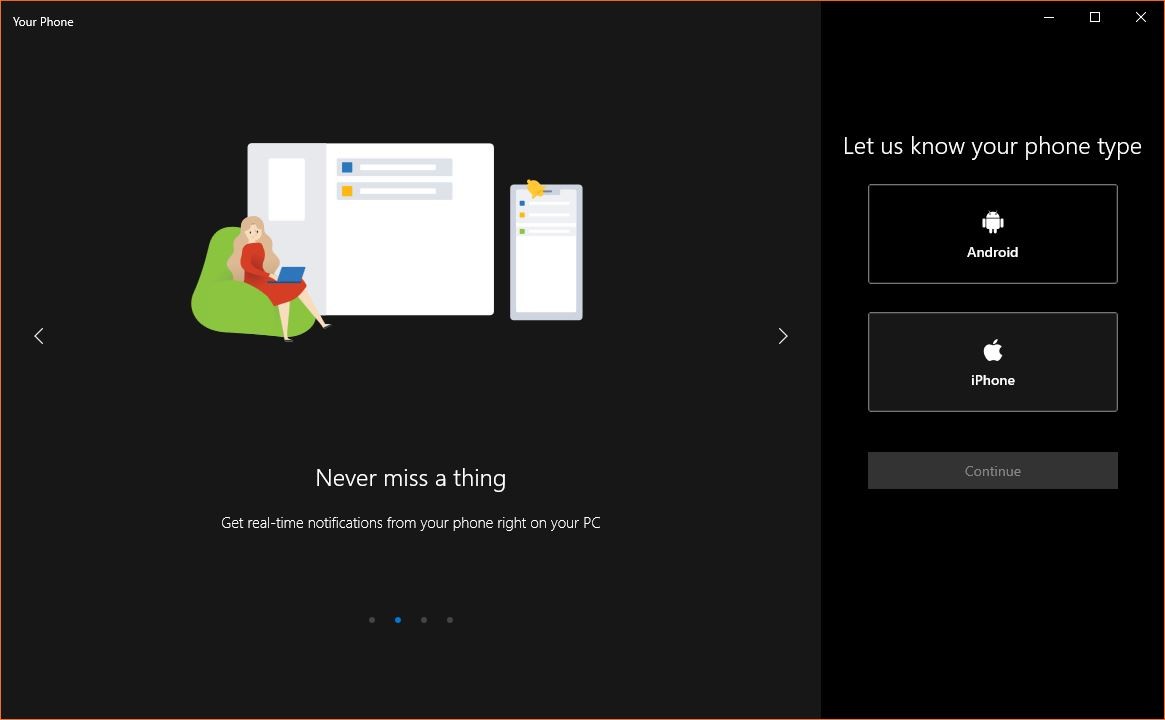Select the second (active) carousel page dot
Viewport: 1165px width, 720px height.
point(398,620)
